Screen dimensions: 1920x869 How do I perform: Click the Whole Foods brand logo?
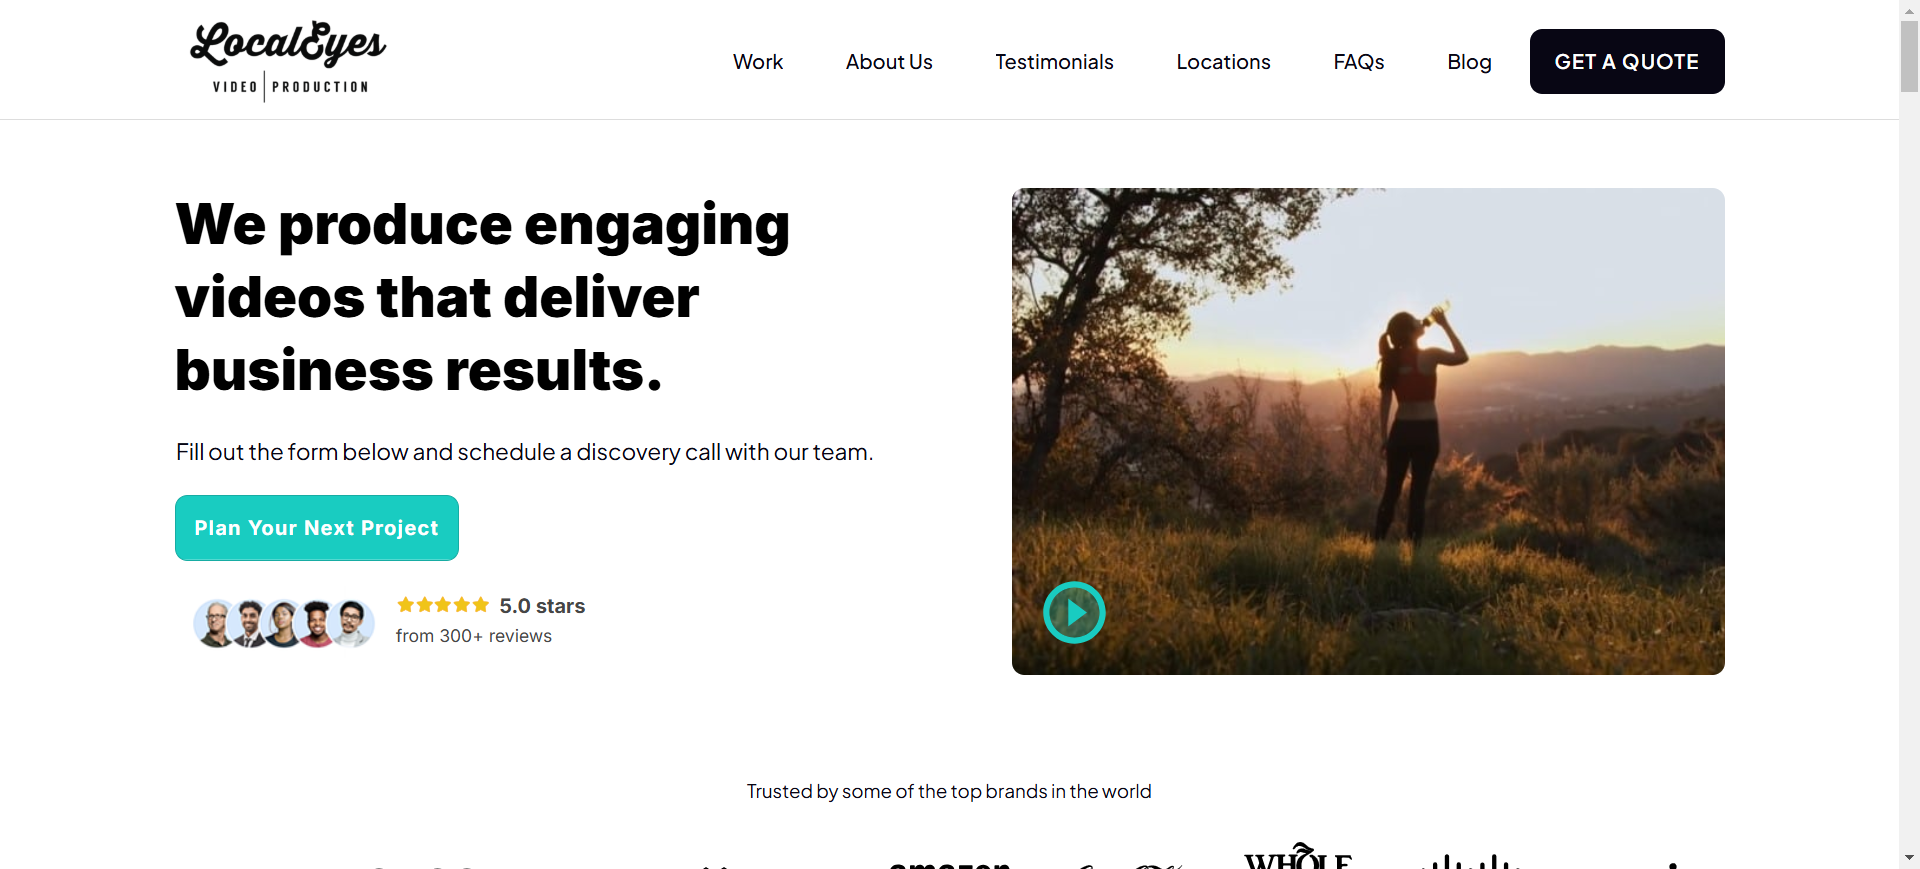click(x=1298, y=856)
